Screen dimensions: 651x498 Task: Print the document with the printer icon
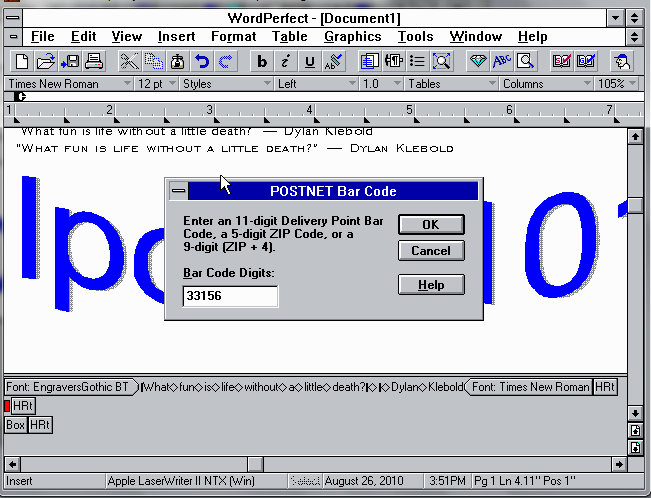[94, 62]
